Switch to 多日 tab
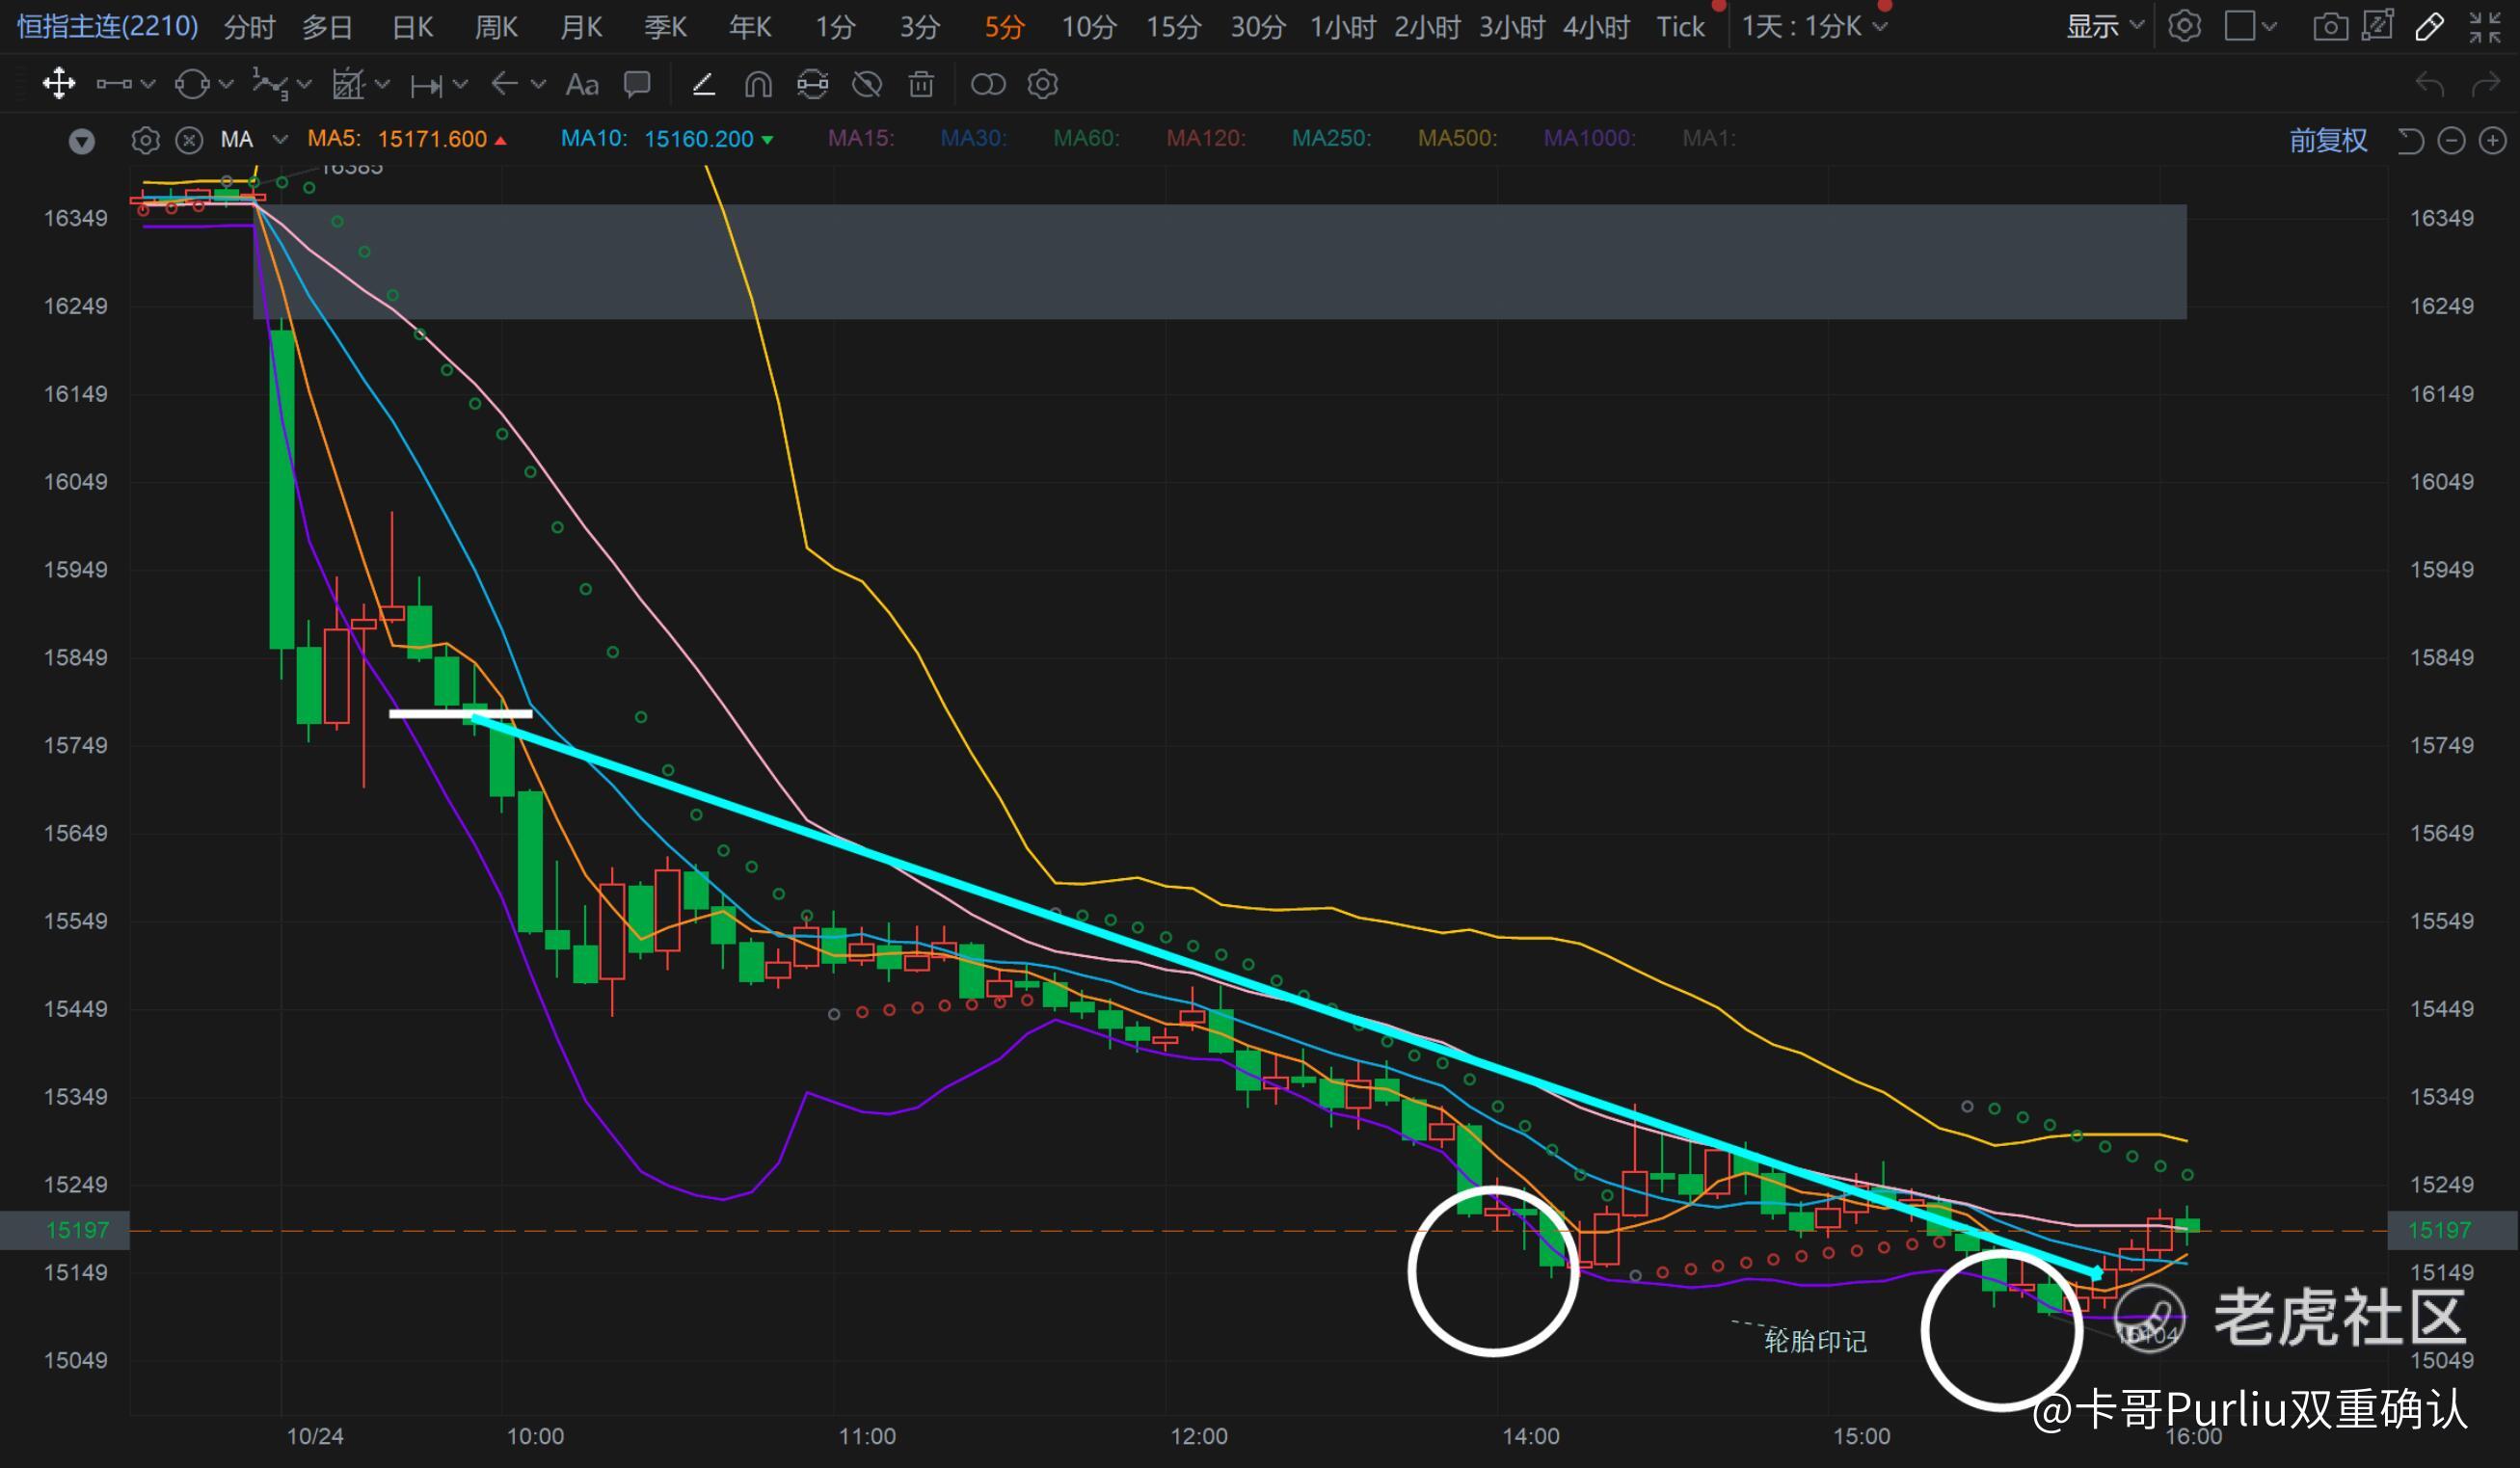Image resolution: width=2520 pixels, height=1468 pixels. 328,27
